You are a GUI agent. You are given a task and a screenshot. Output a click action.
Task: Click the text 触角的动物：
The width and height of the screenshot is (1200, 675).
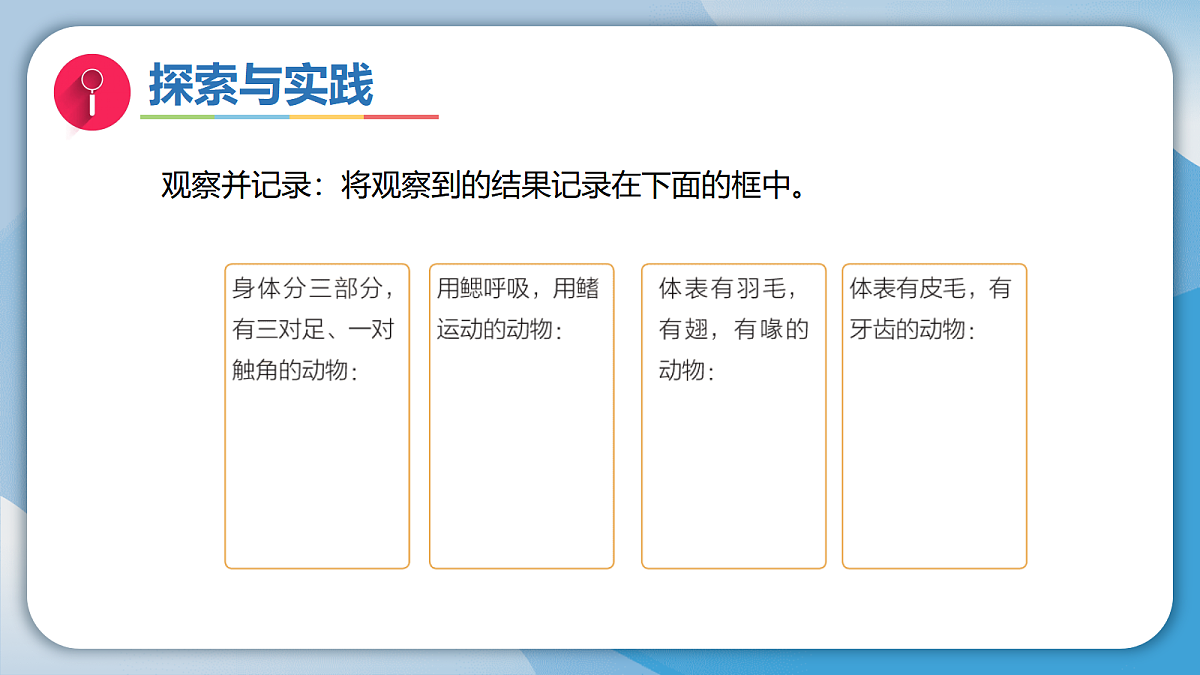[296, 370]
